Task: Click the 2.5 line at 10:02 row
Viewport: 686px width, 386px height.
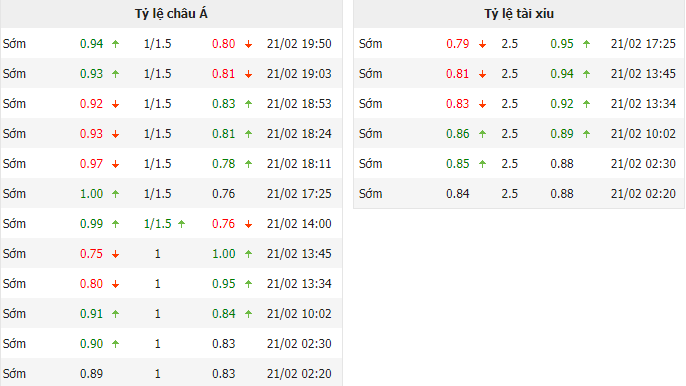Action: (x=510, y=134)
